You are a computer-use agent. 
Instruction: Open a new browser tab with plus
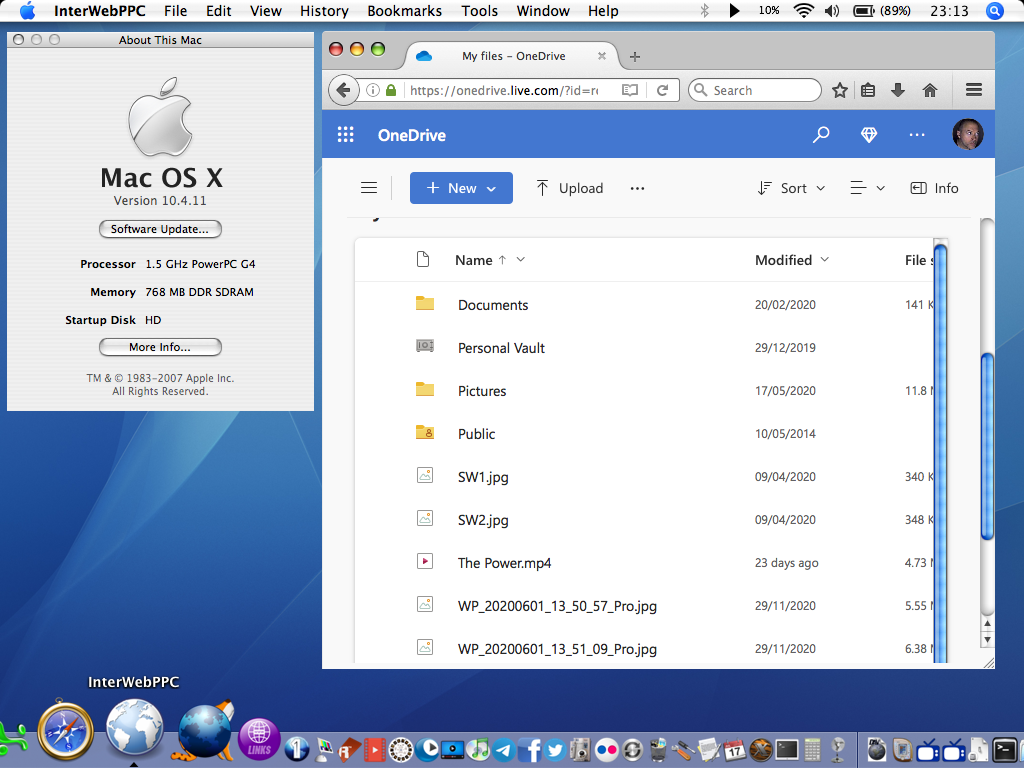click(x=634, y=57)
